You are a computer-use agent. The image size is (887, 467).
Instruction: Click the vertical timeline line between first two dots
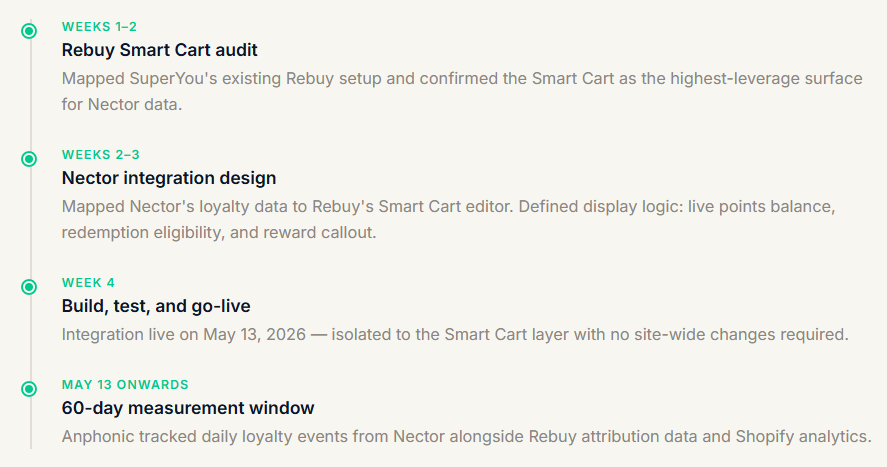(31, 95)
